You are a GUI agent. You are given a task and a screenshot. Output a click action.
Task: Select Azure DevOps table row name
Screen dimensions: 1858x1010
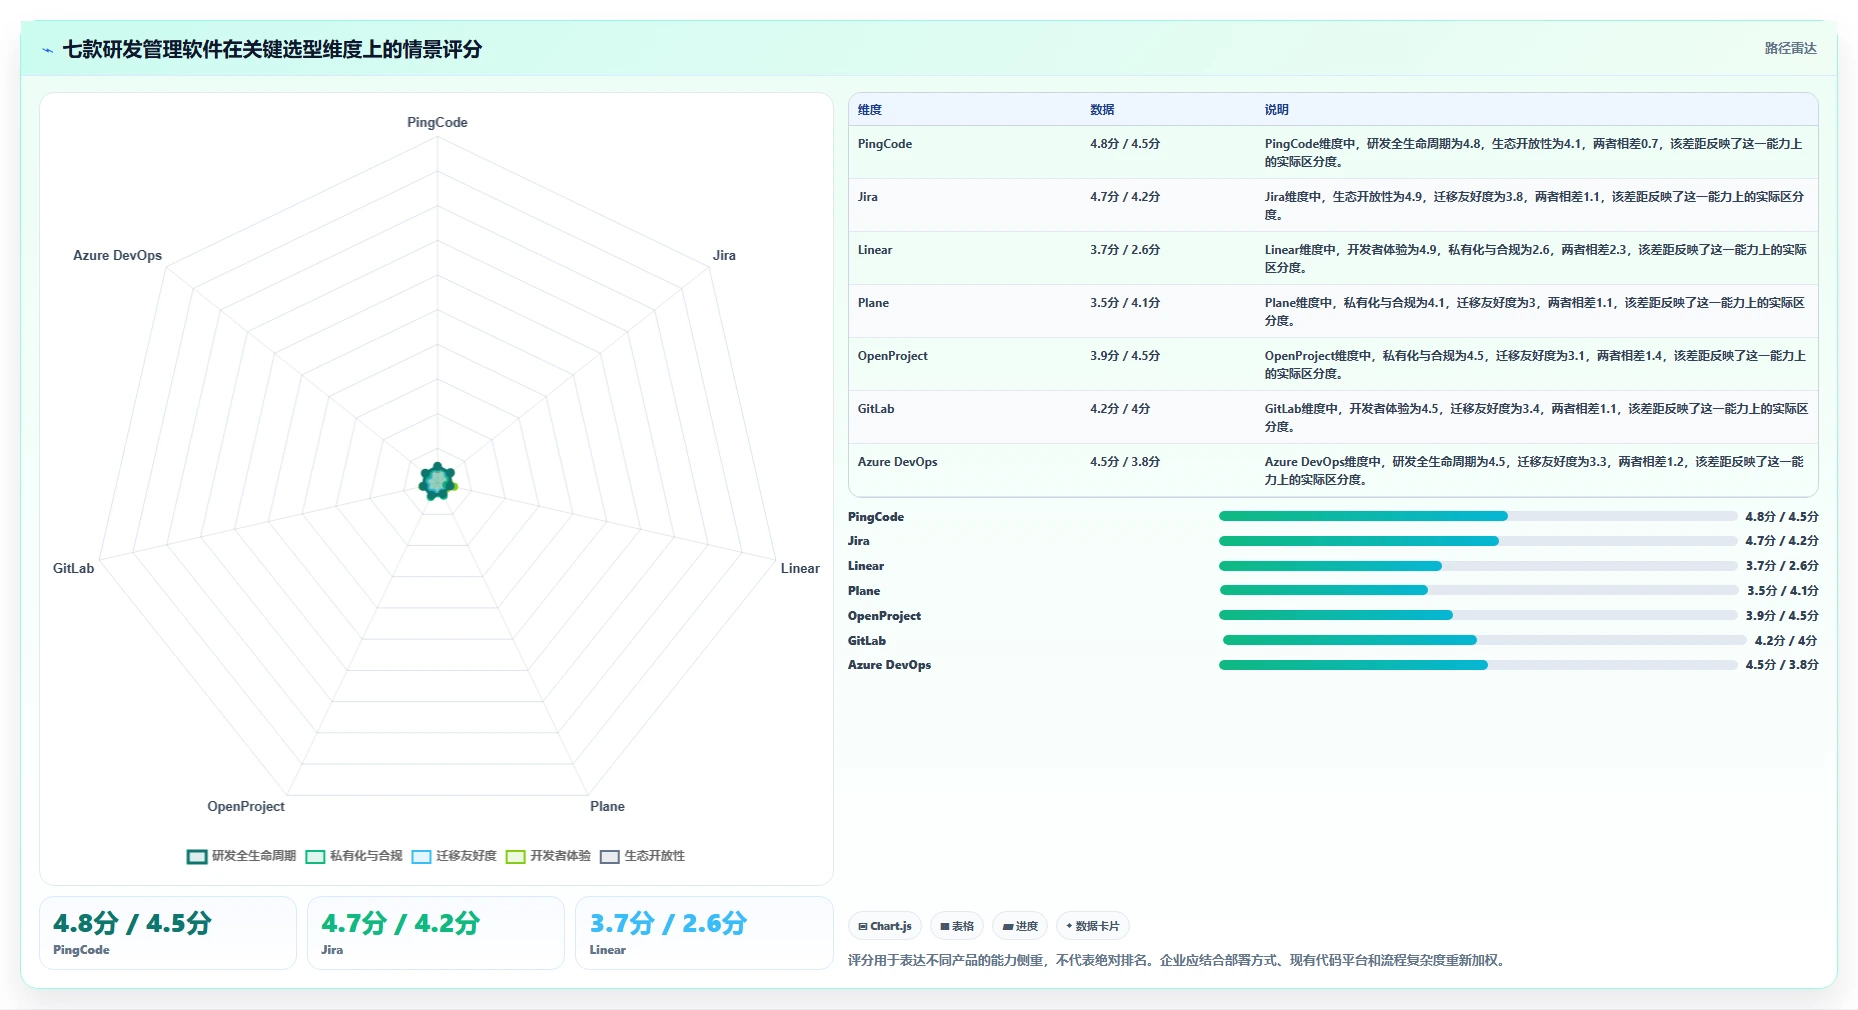[898, 462]
